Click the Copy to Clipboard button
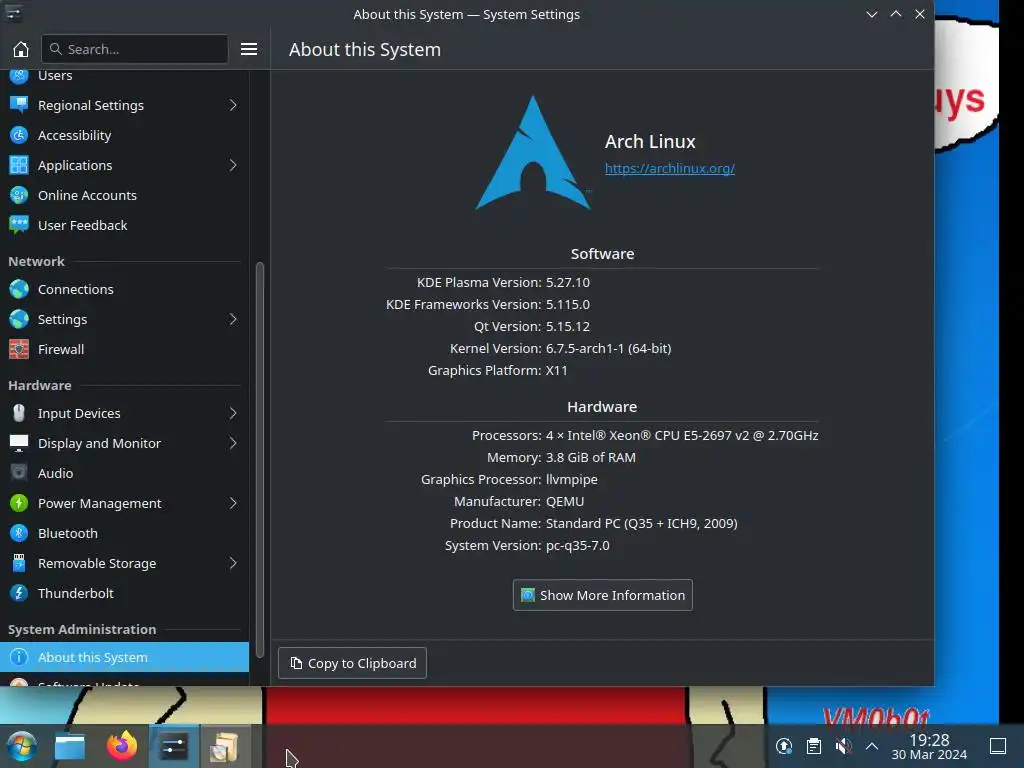The width and height of the screenshot is (1024, 768). click(x=353, y=663)
